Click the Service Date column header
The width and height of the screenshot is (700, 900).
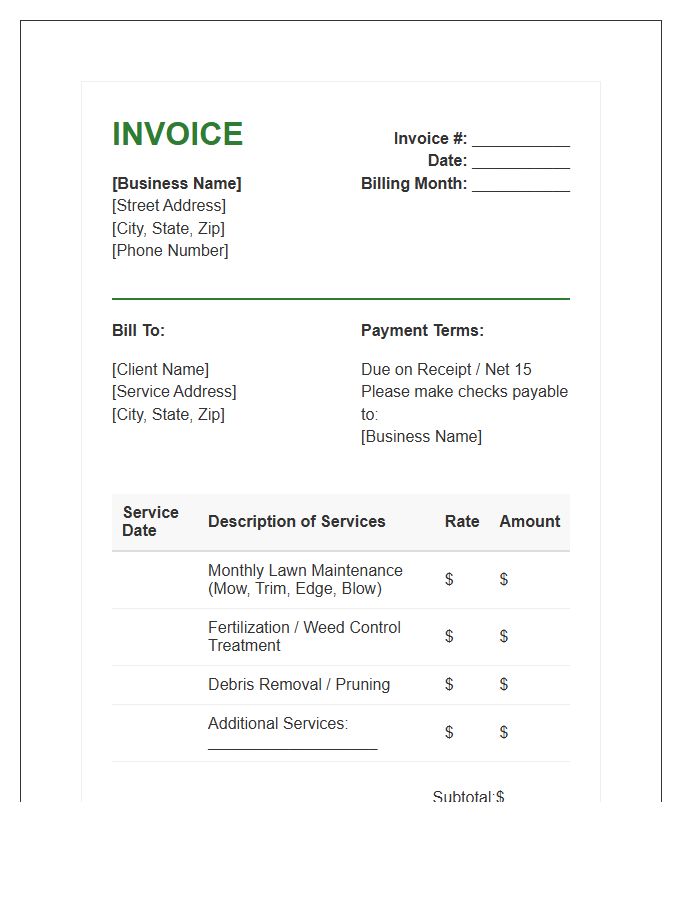(150, 521)
